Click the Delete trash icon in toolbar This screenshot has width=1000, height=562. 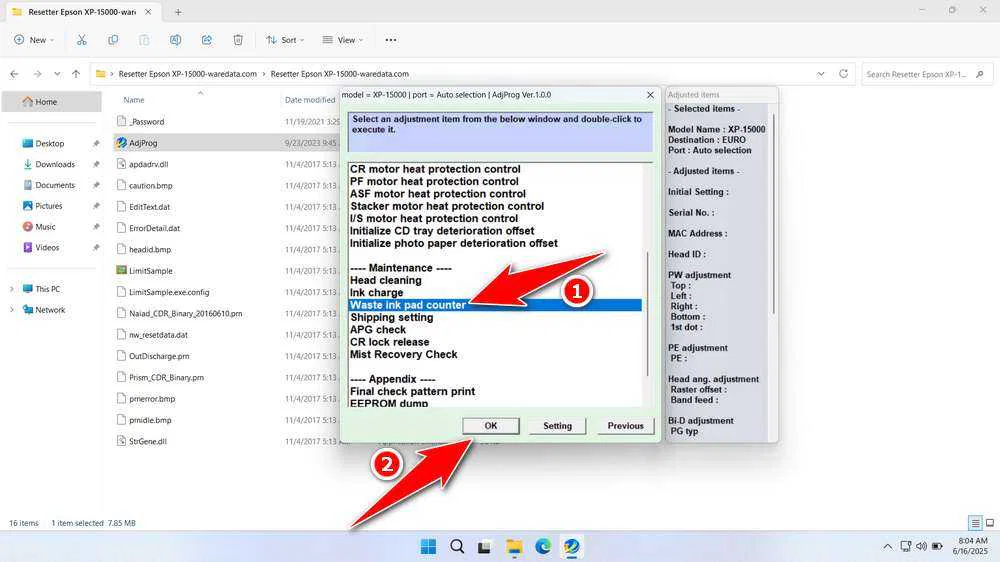click(238, 40)
